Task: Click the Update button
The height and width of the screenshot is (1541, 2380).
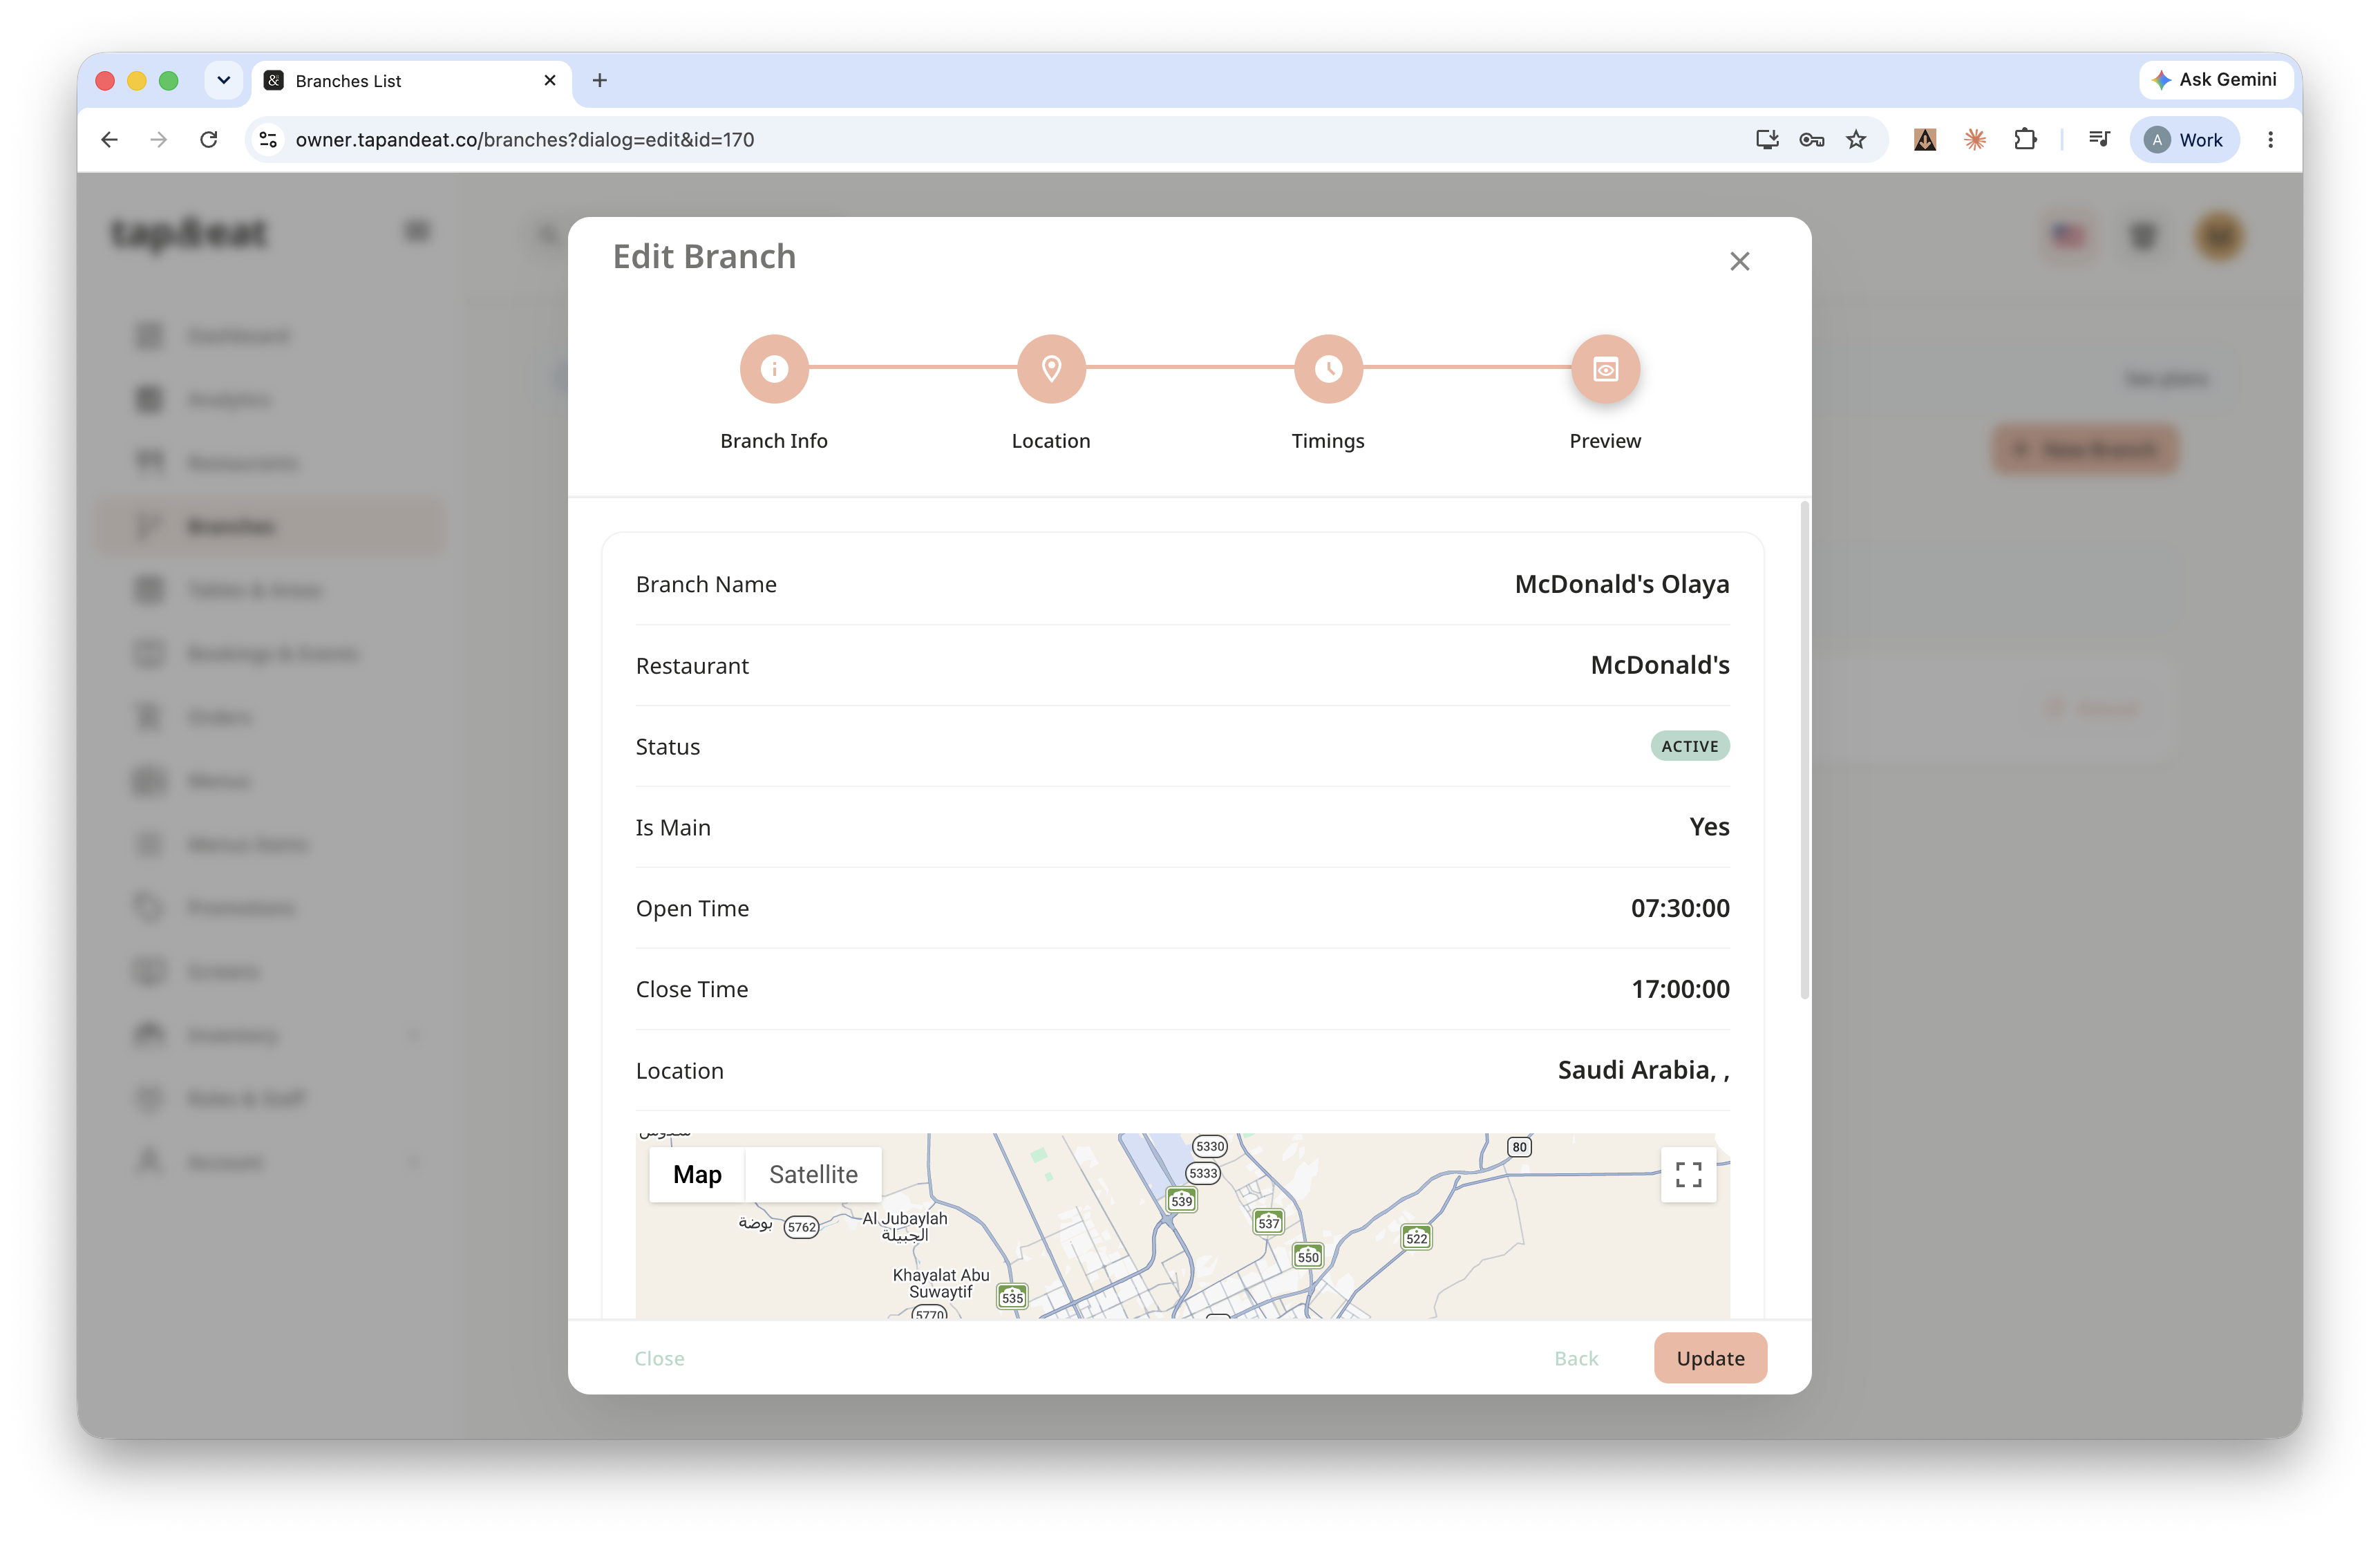Action: coord(1709,1357)
